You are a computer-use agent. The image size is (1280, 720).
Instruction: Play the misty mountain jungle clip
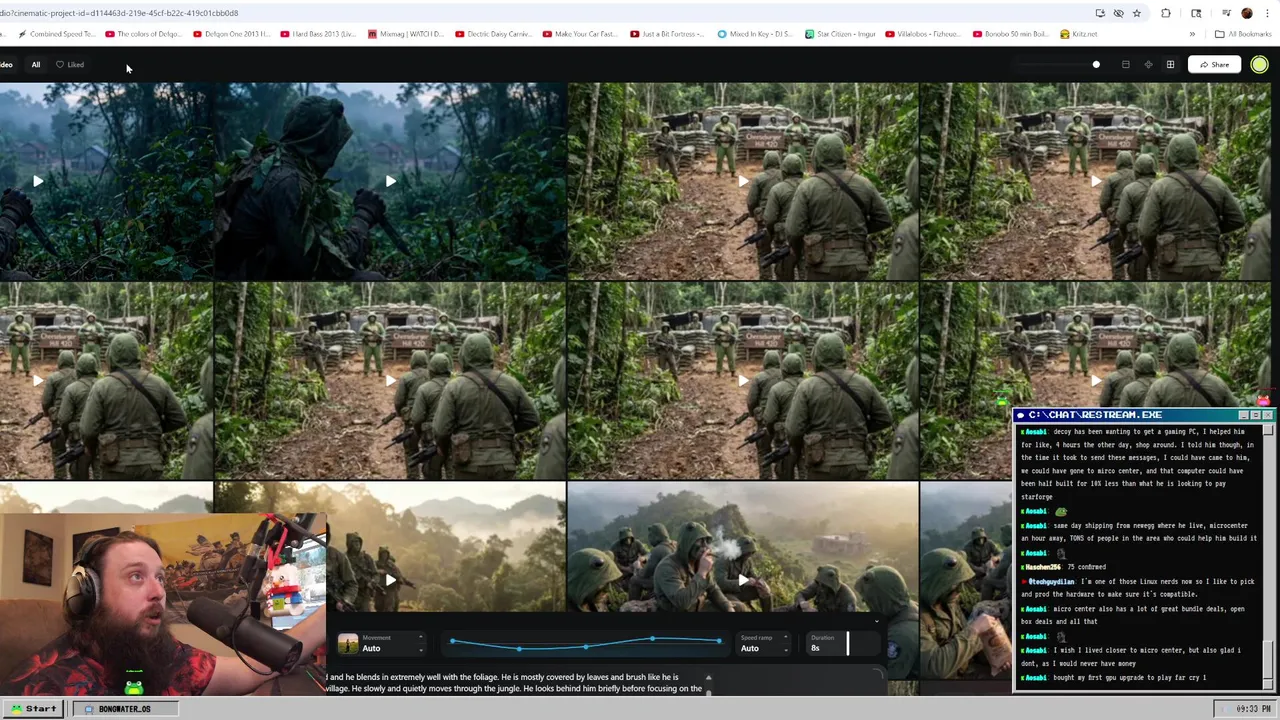[390, 580]
